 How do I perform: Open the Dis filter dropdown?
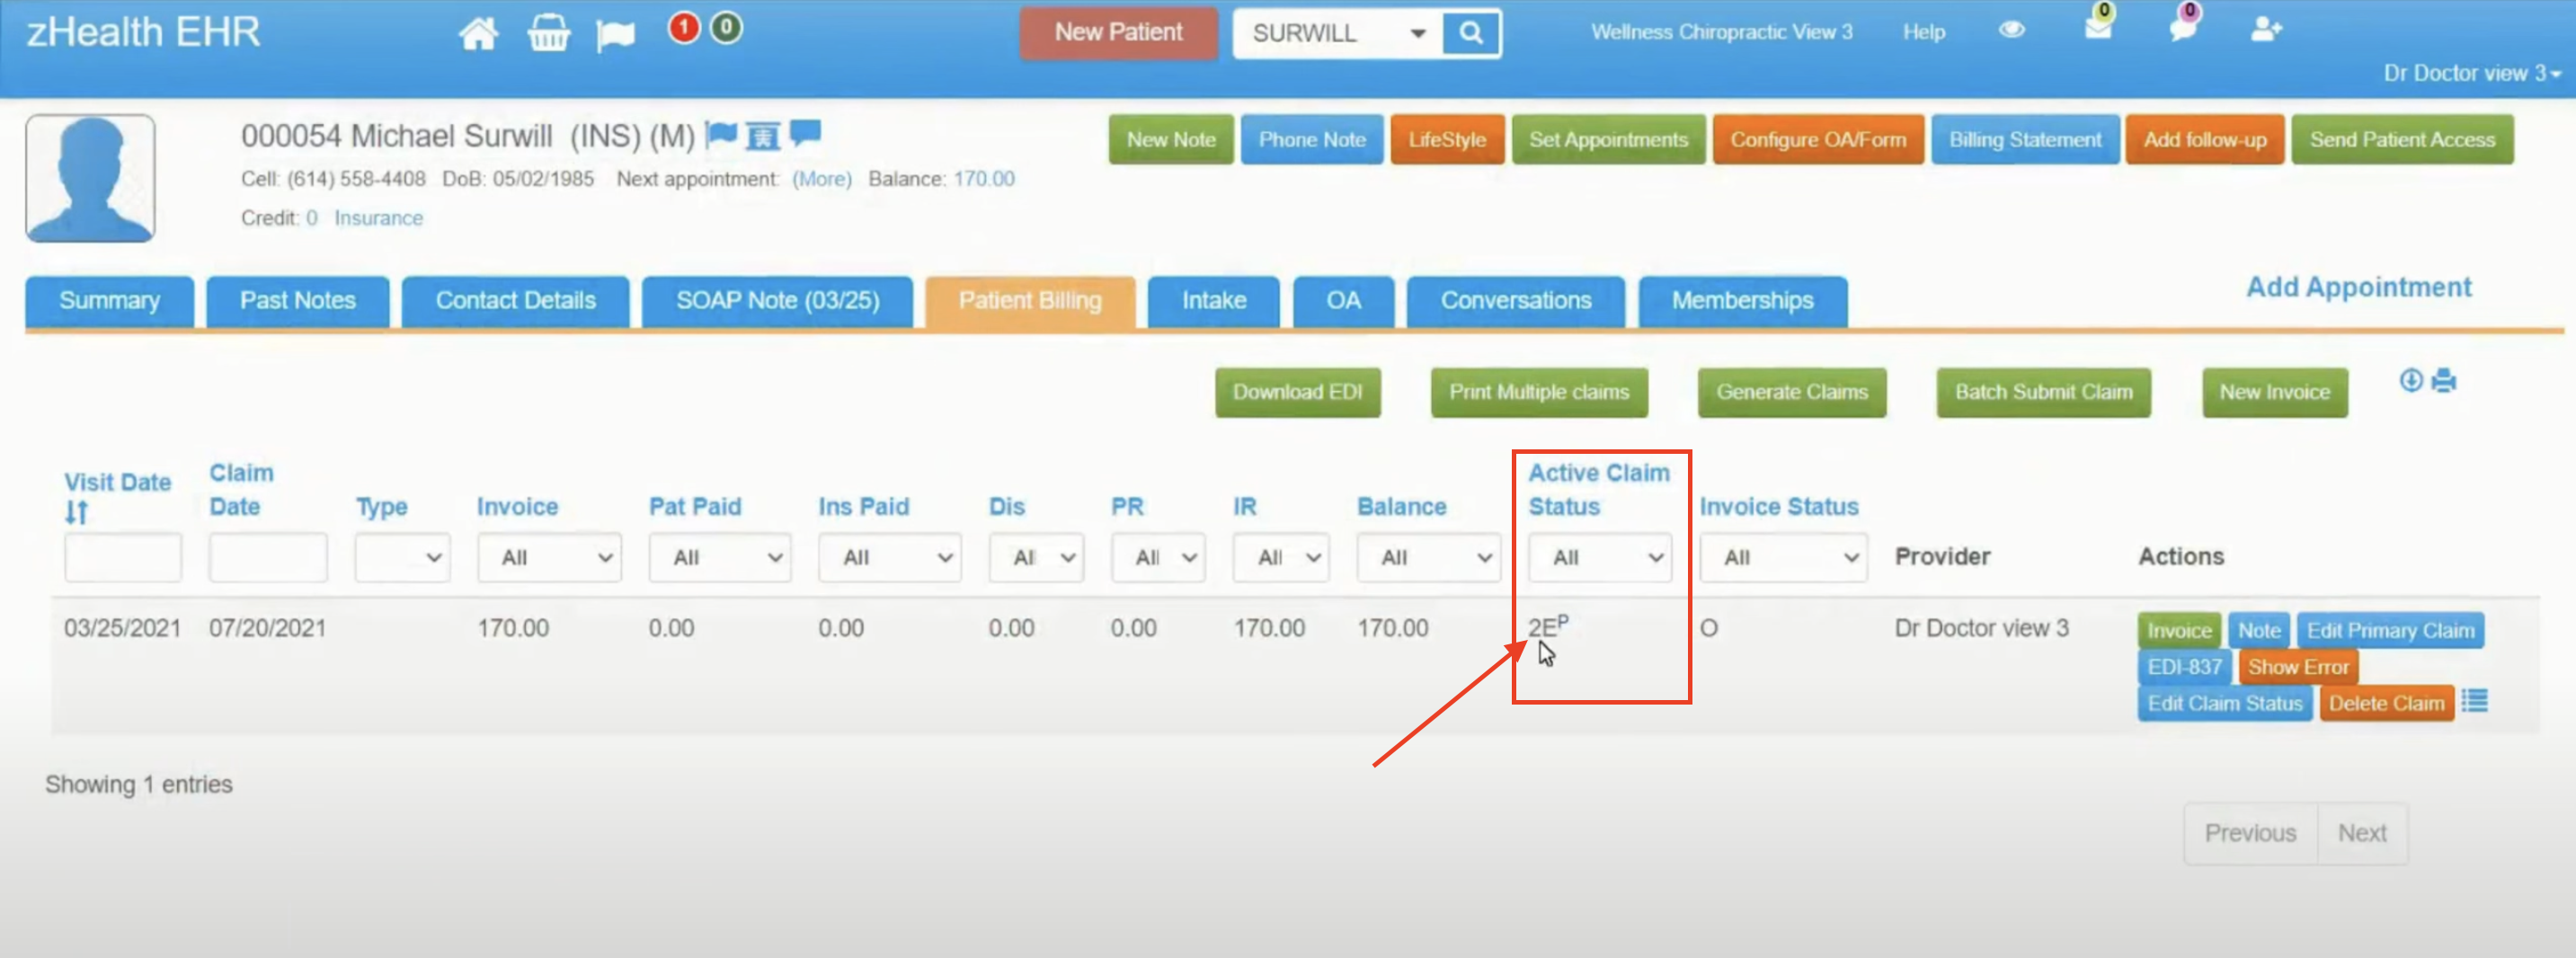[x=1035, y=557]
